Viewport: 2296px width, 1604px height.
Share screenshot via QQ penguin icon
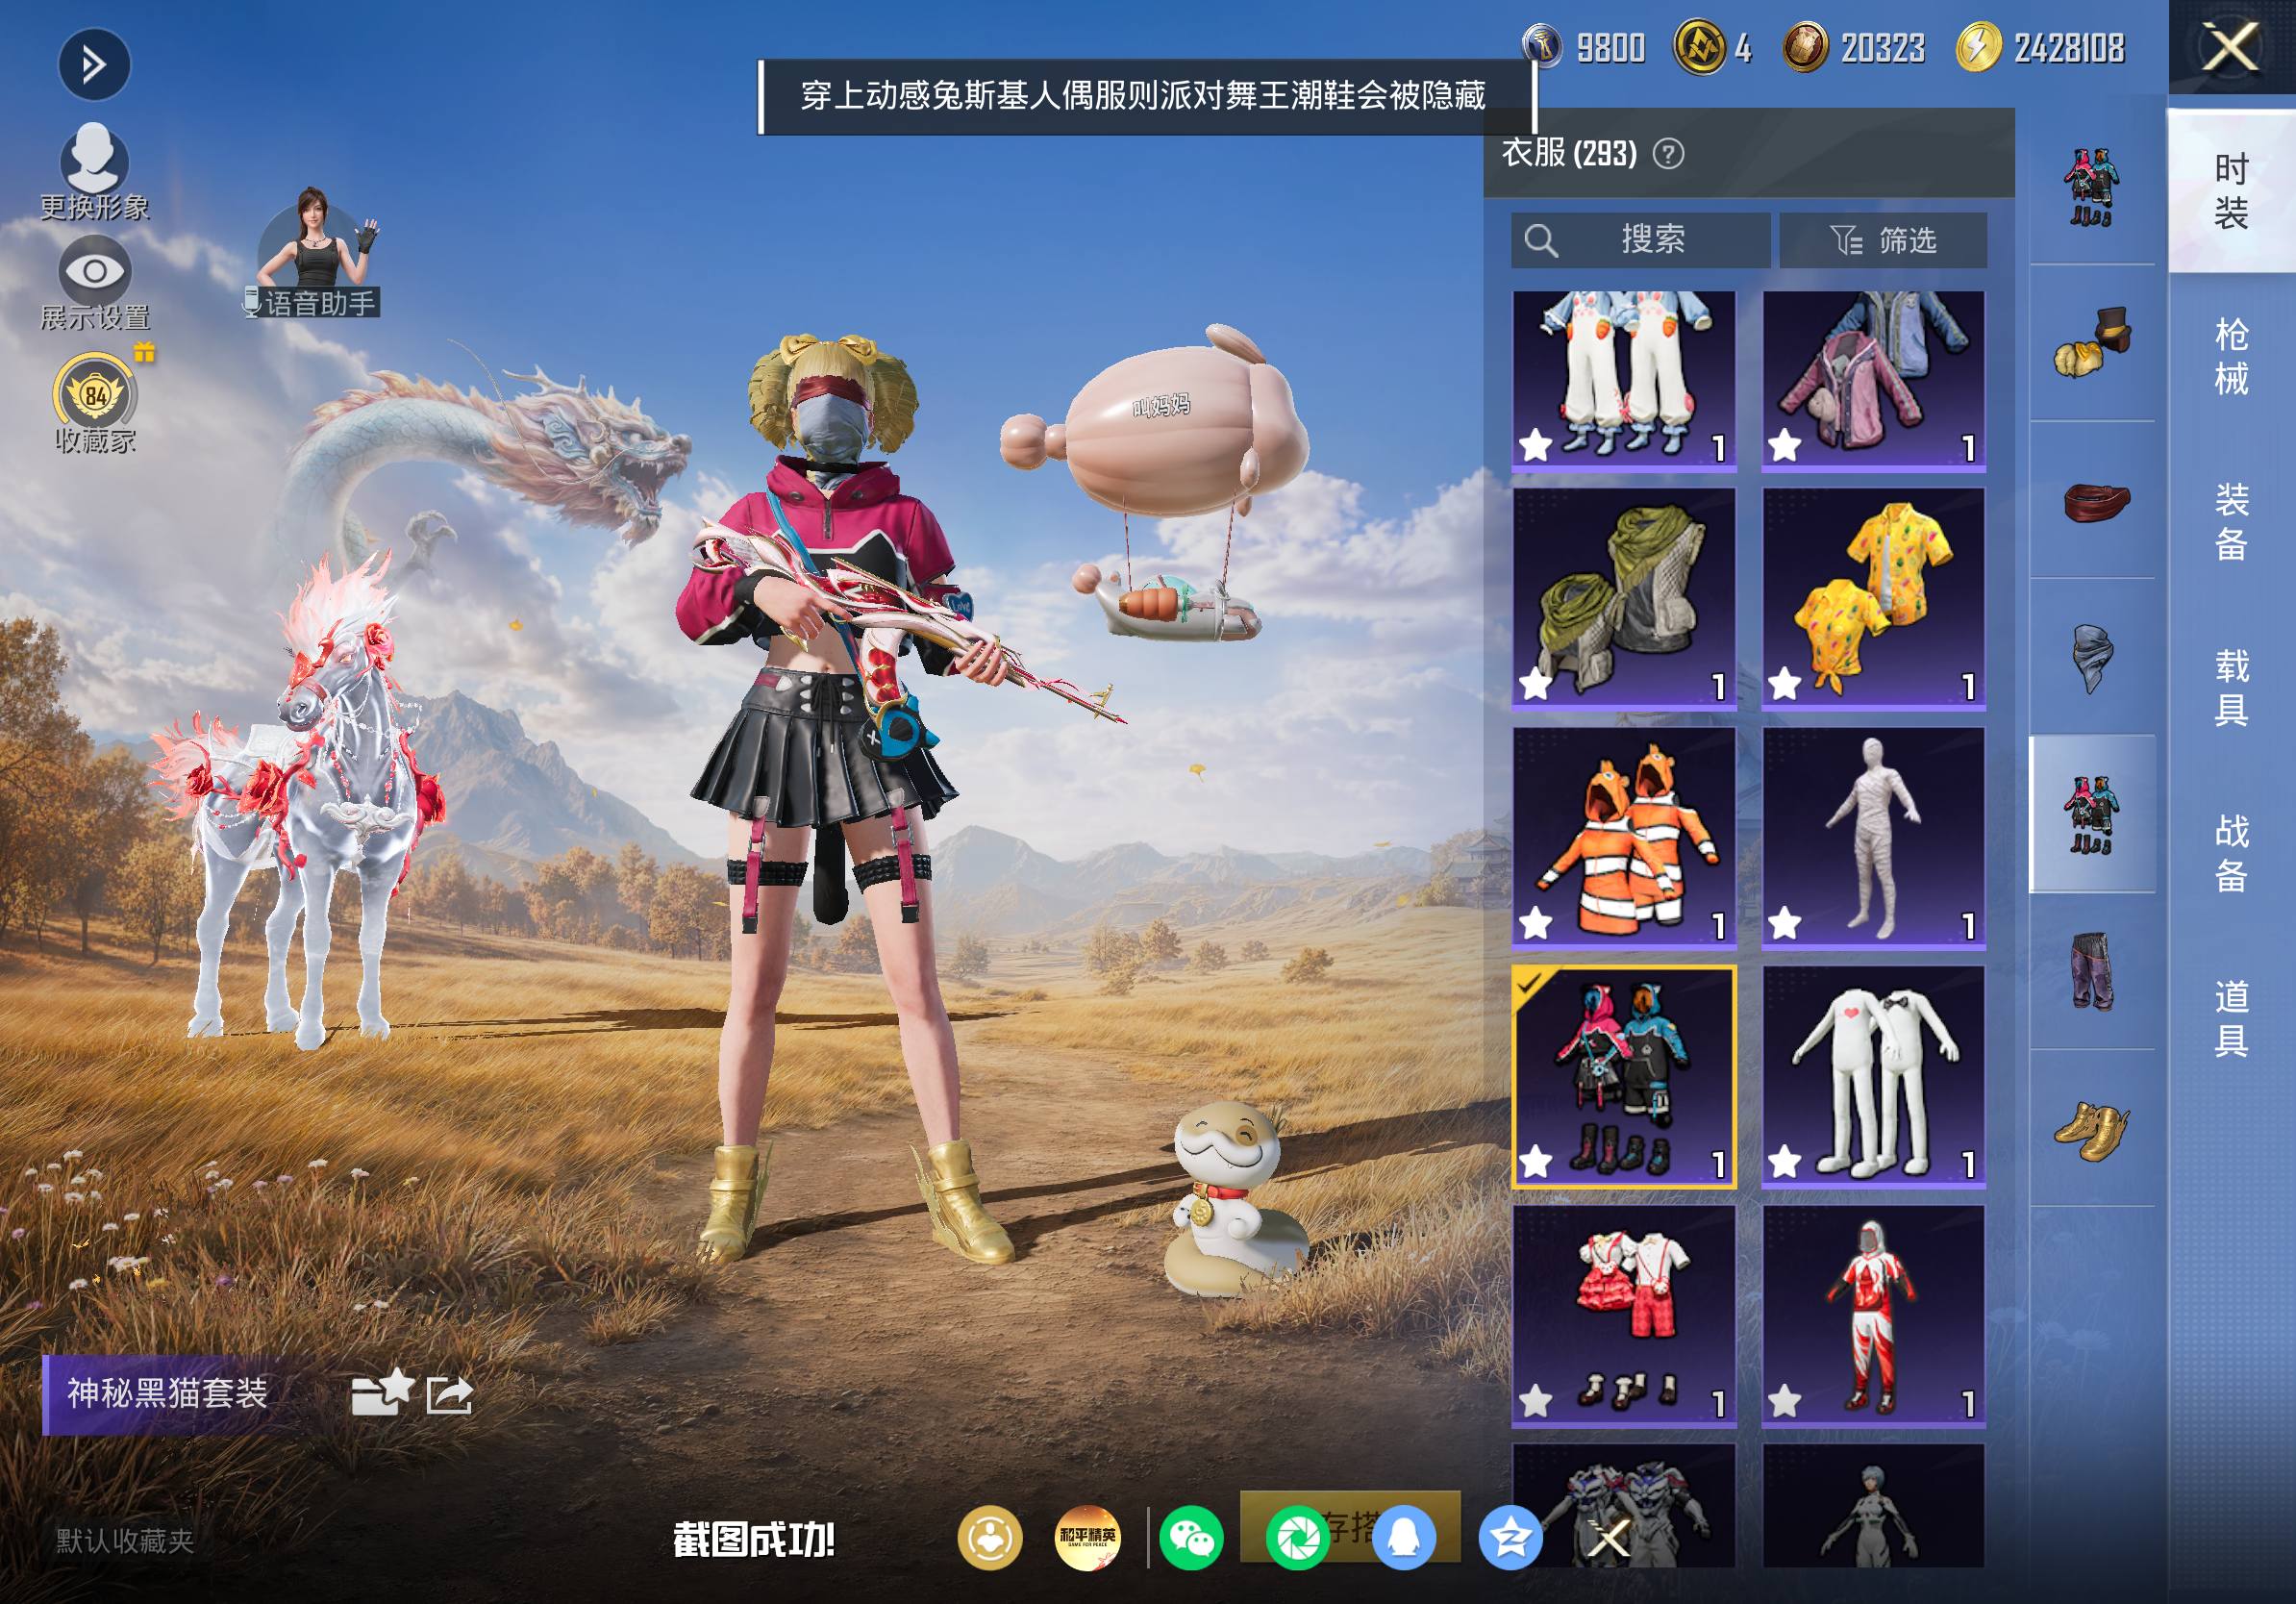pyautogui.click(x=1404, y=1538)
